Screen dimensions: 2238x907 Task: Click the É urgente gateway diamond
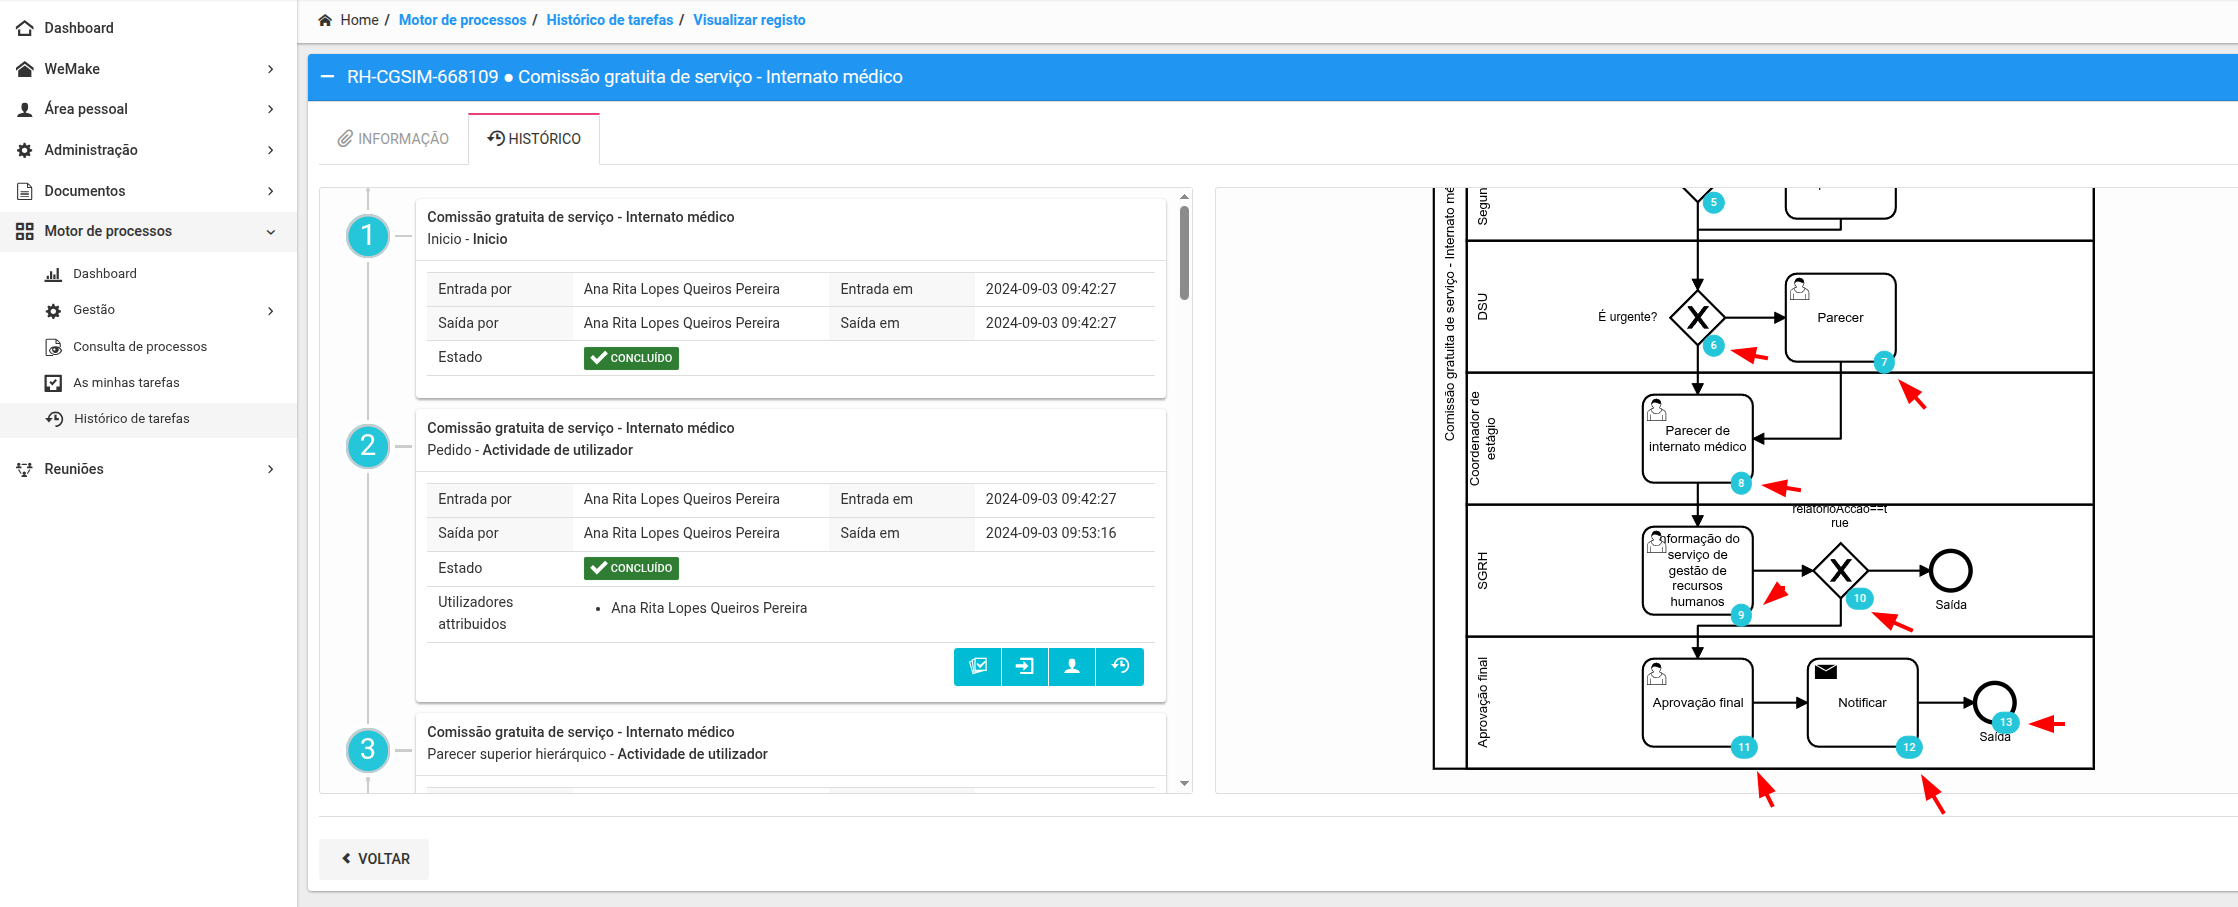(x=1697, y=318)
